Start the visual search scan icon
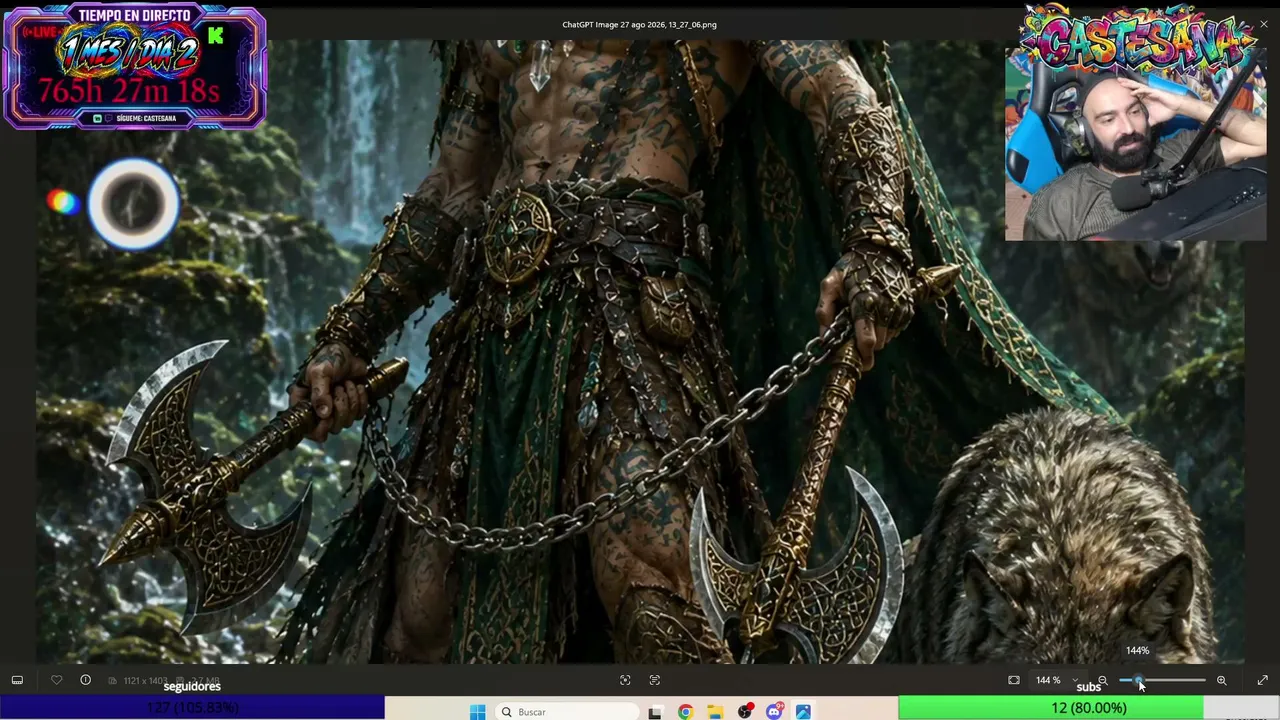Screen dimensions: 1280x720 (625, 680)
